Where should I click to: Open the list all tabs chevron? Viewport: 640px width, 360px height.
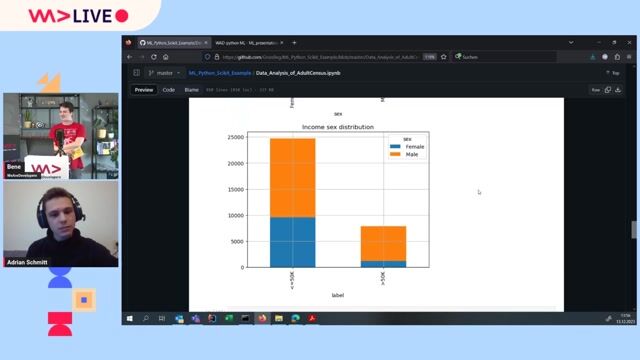tap(571, 42)
